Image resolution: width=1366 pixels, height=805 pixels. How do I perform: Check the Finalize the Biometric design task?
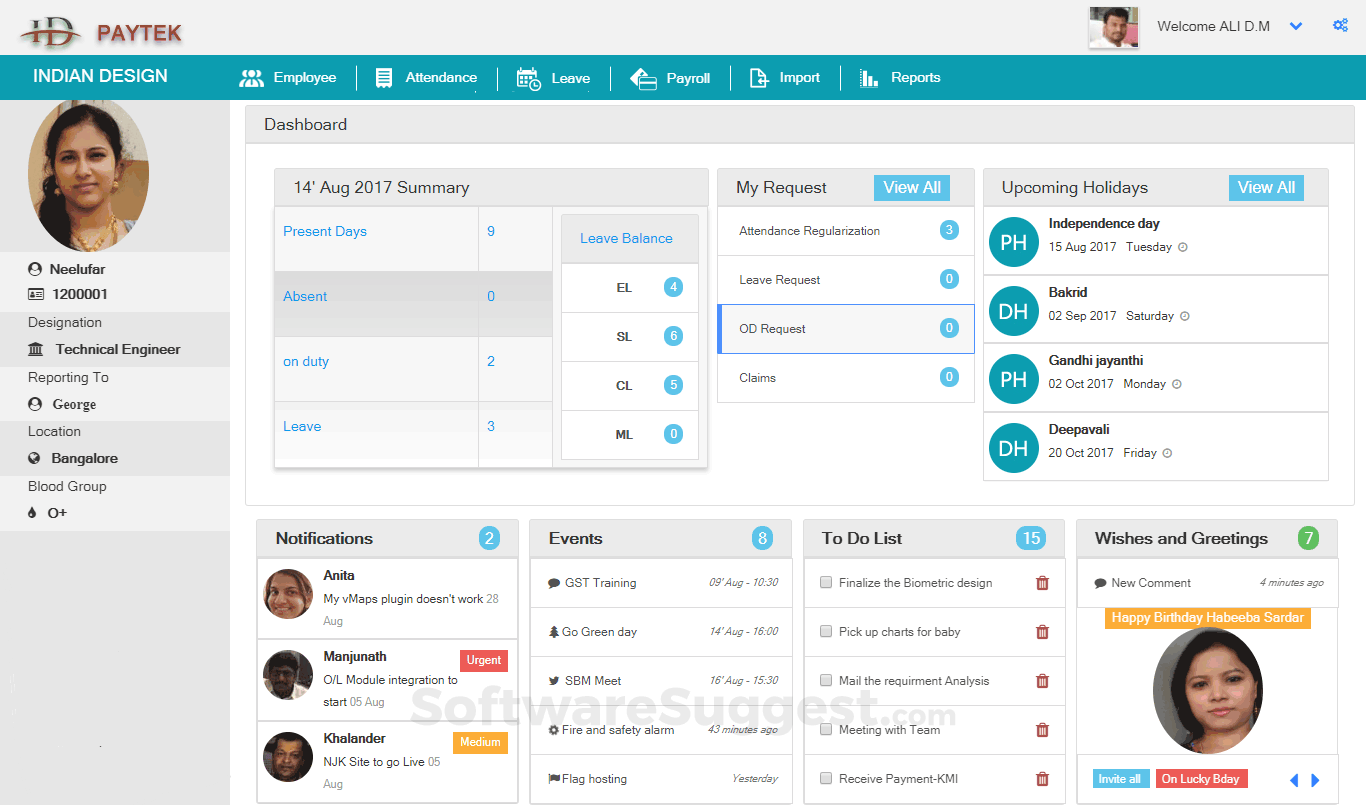(x=825, y=582)
